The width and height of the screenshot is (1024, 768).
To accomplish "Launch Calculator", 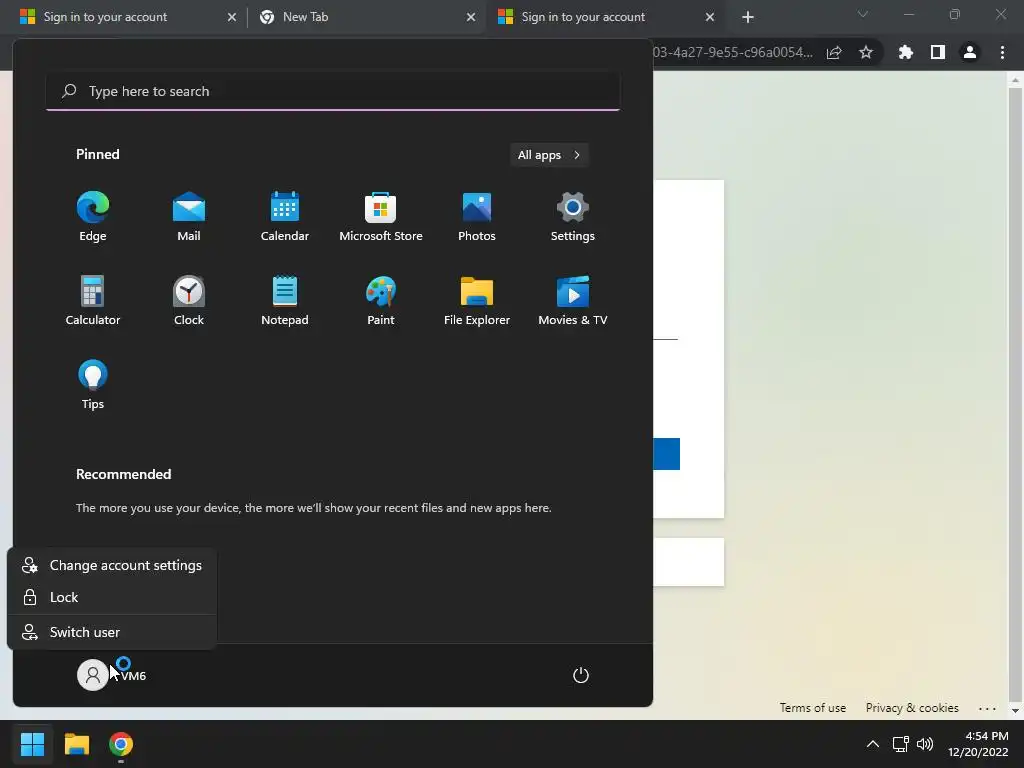I will coord(93,301).
